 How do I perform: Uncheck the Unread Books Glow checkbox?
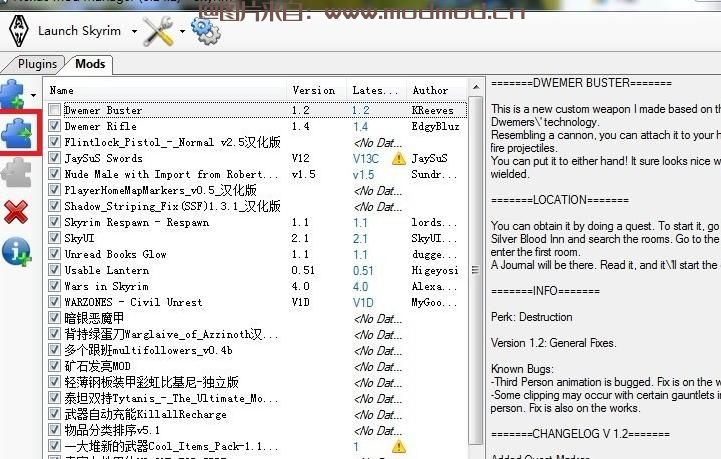[x=54, y=254]
